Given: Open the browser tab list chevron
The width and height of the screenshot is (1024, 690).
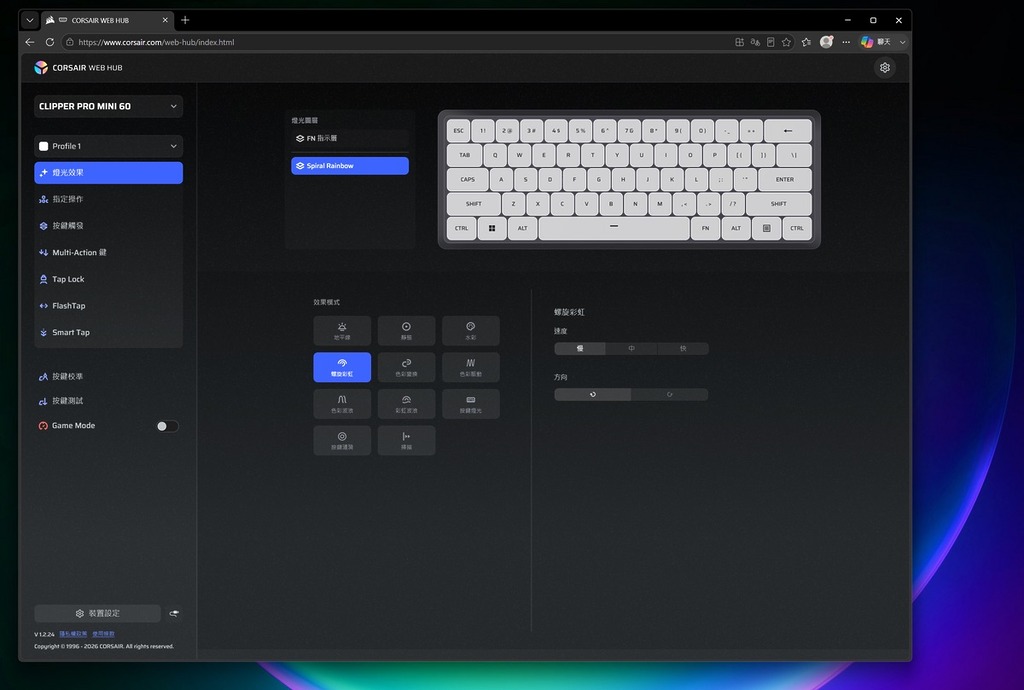Looking at the screenshot, I should click(30, 20).
